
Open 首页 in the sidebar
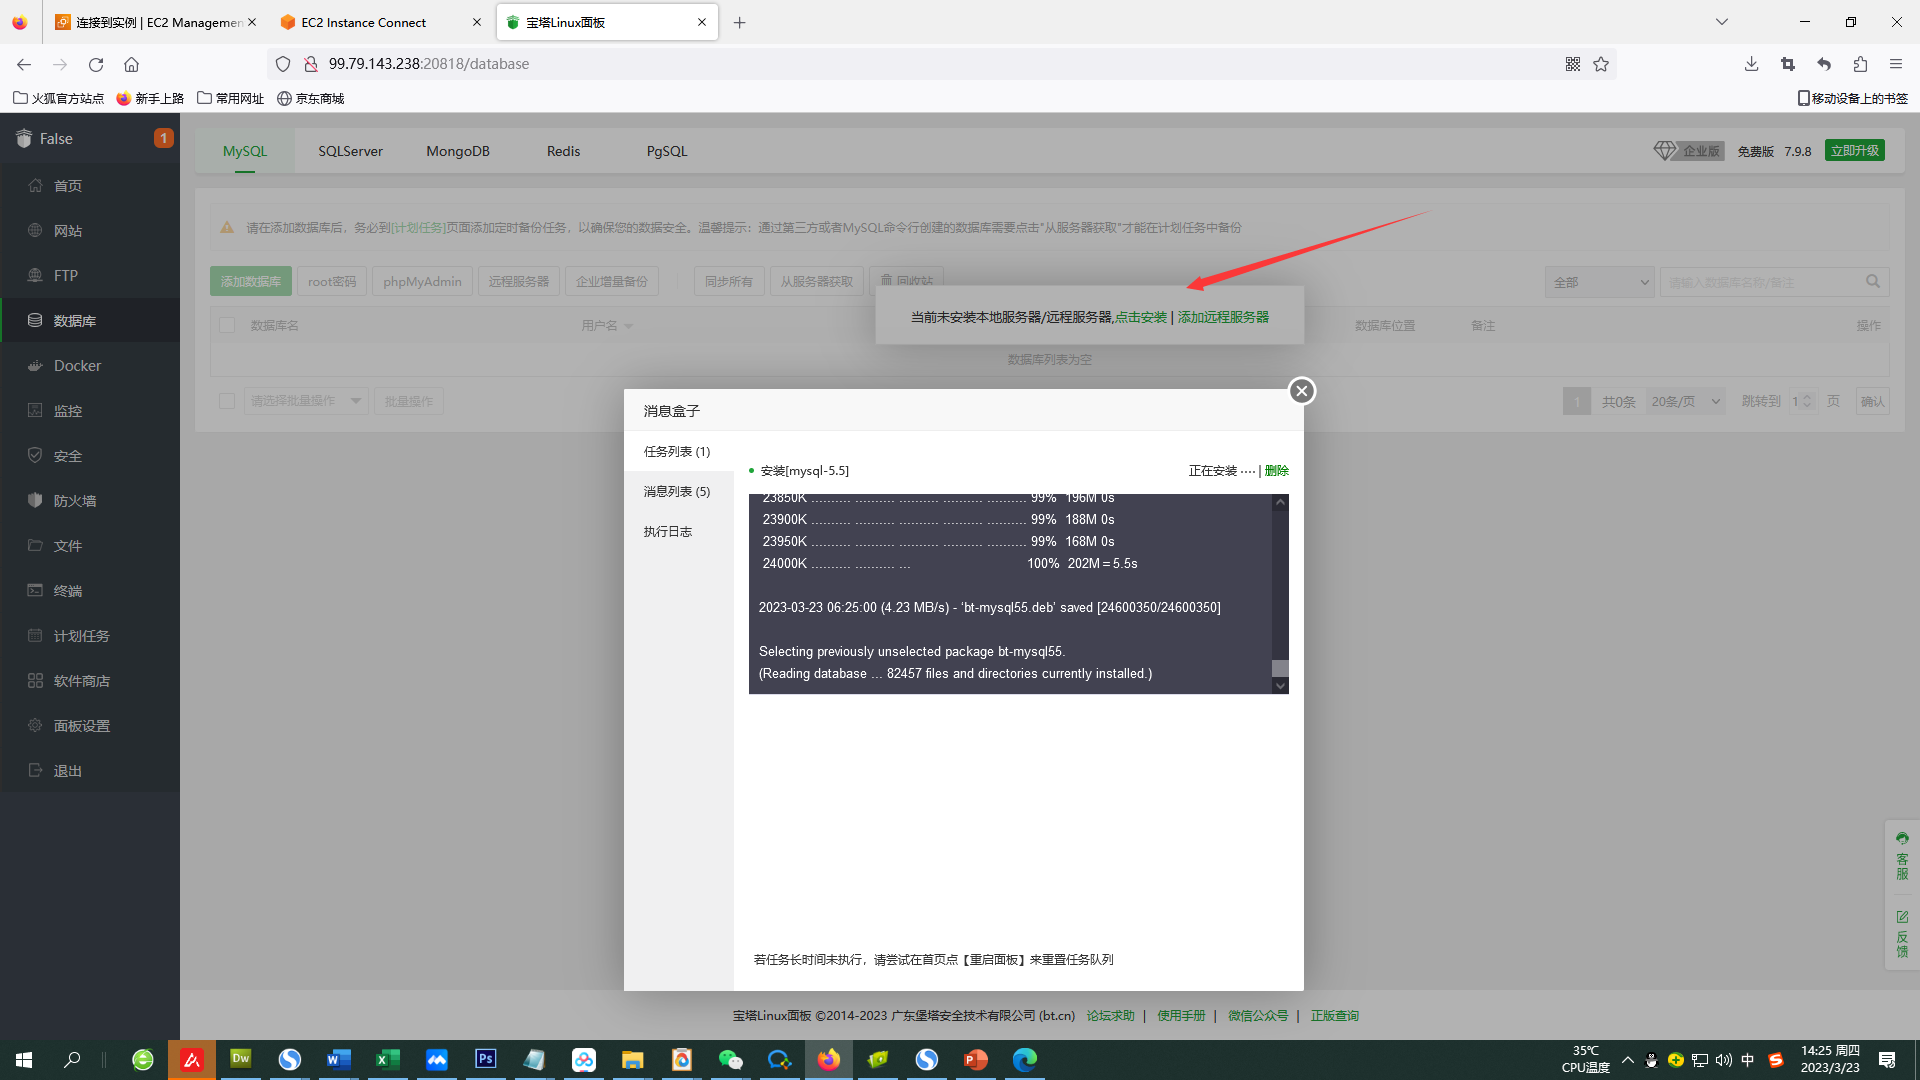[x=90, y=186]
